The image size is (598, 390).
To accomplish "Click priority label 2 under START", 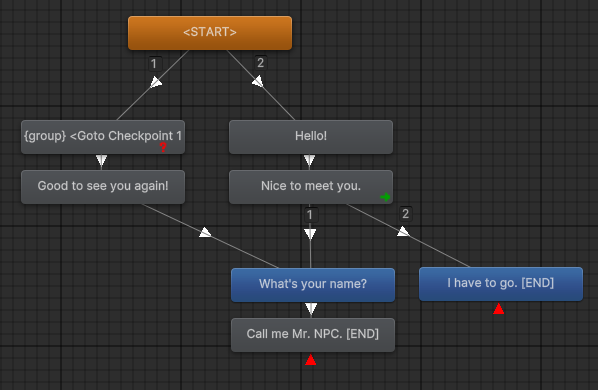I will click(x=260, y=63).
